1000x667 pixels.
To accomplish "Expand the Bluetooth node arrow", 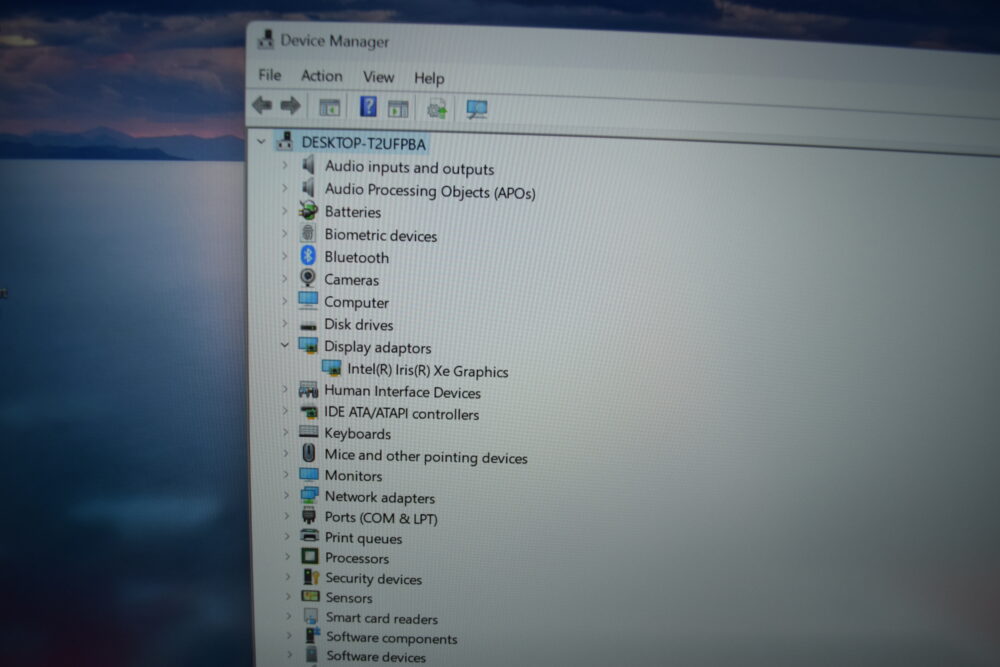I will pyautogui.click(x=284, y=256).
